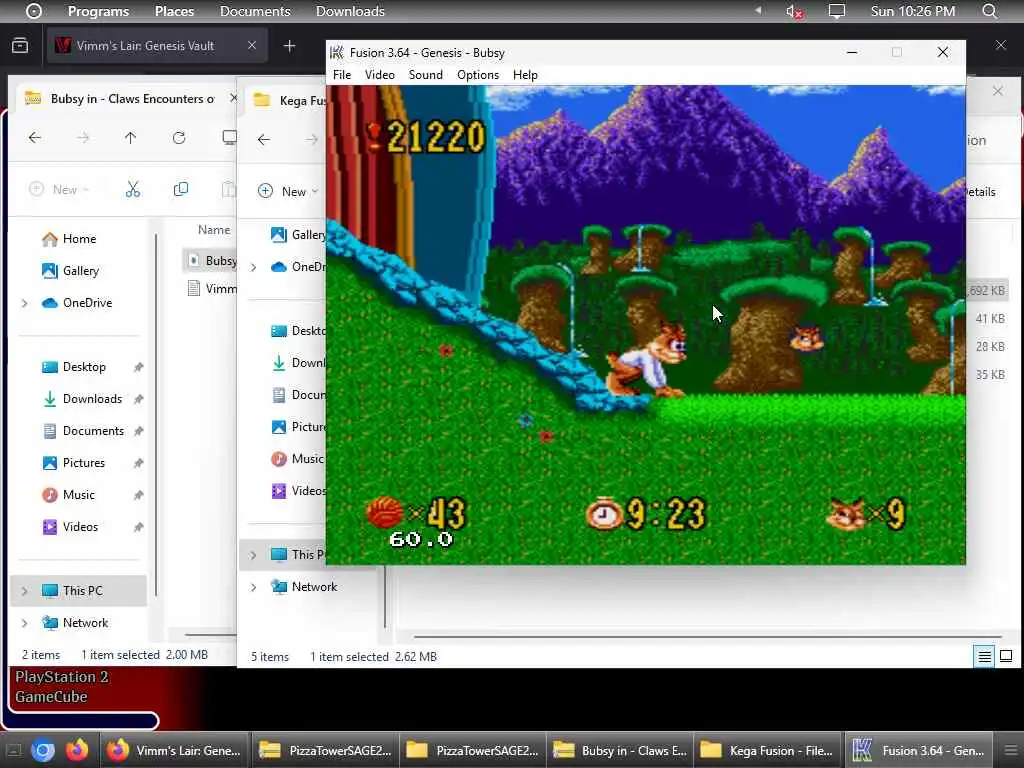Click the muted volume icon in top panel
The height and width of the screenshot is (768, 1024).
coord(794,11)
